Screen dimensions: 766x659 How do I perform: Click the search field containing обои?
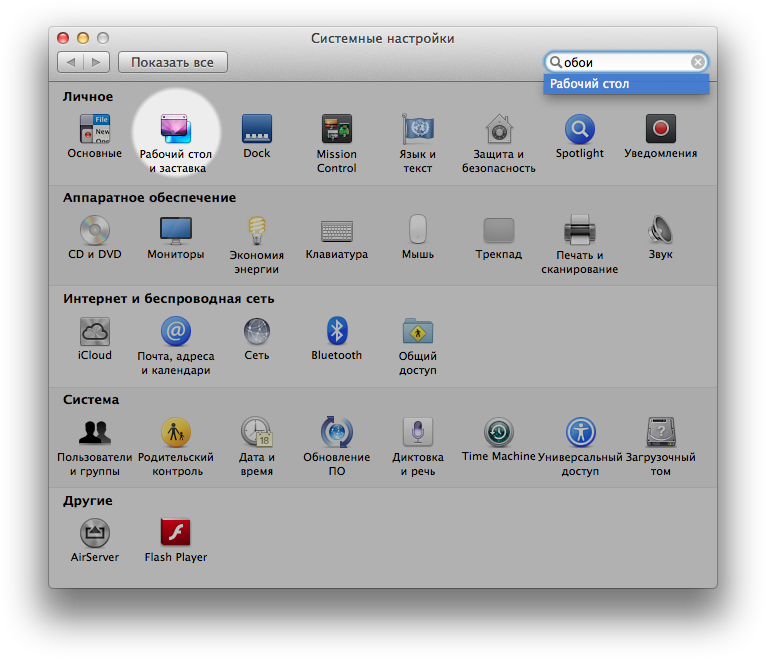point(626,63)
